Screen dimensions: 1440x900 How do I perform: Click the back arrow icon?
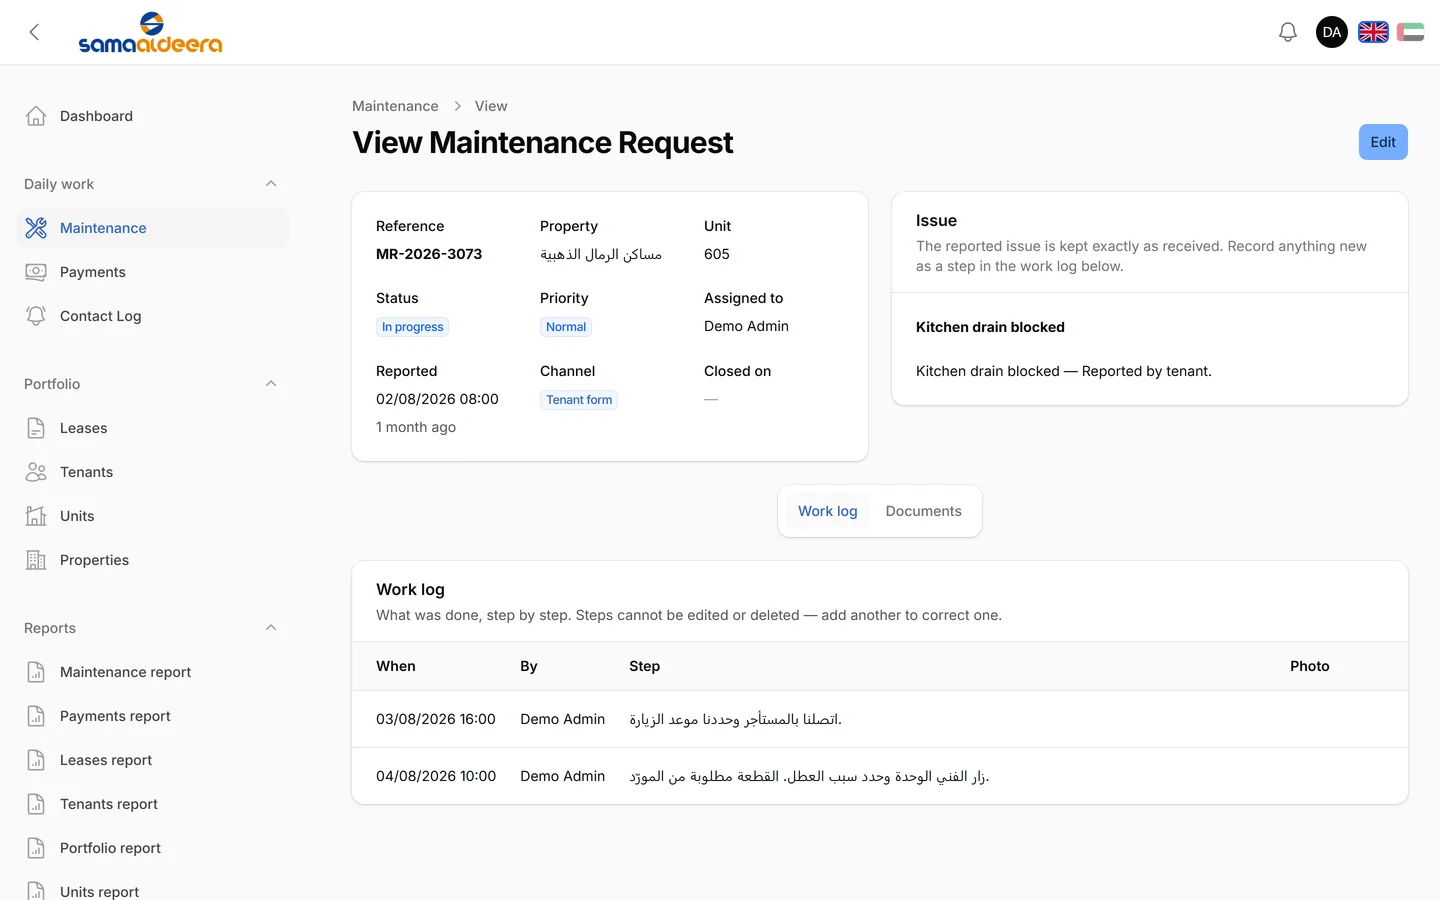pyautogui.click(x=34, y=32)
